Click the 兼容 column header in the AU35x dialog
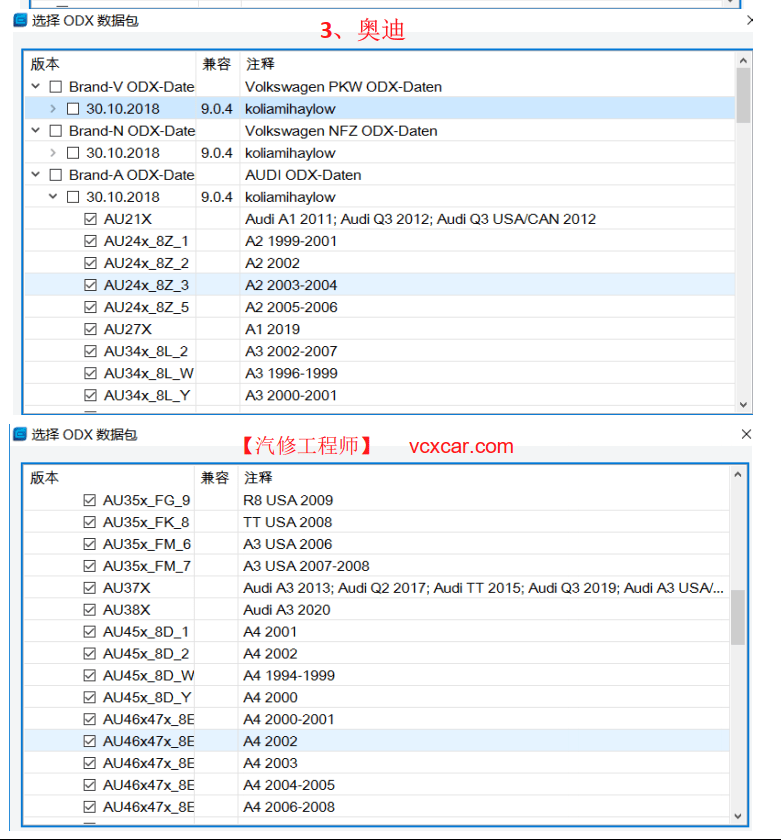 point(215,478)
